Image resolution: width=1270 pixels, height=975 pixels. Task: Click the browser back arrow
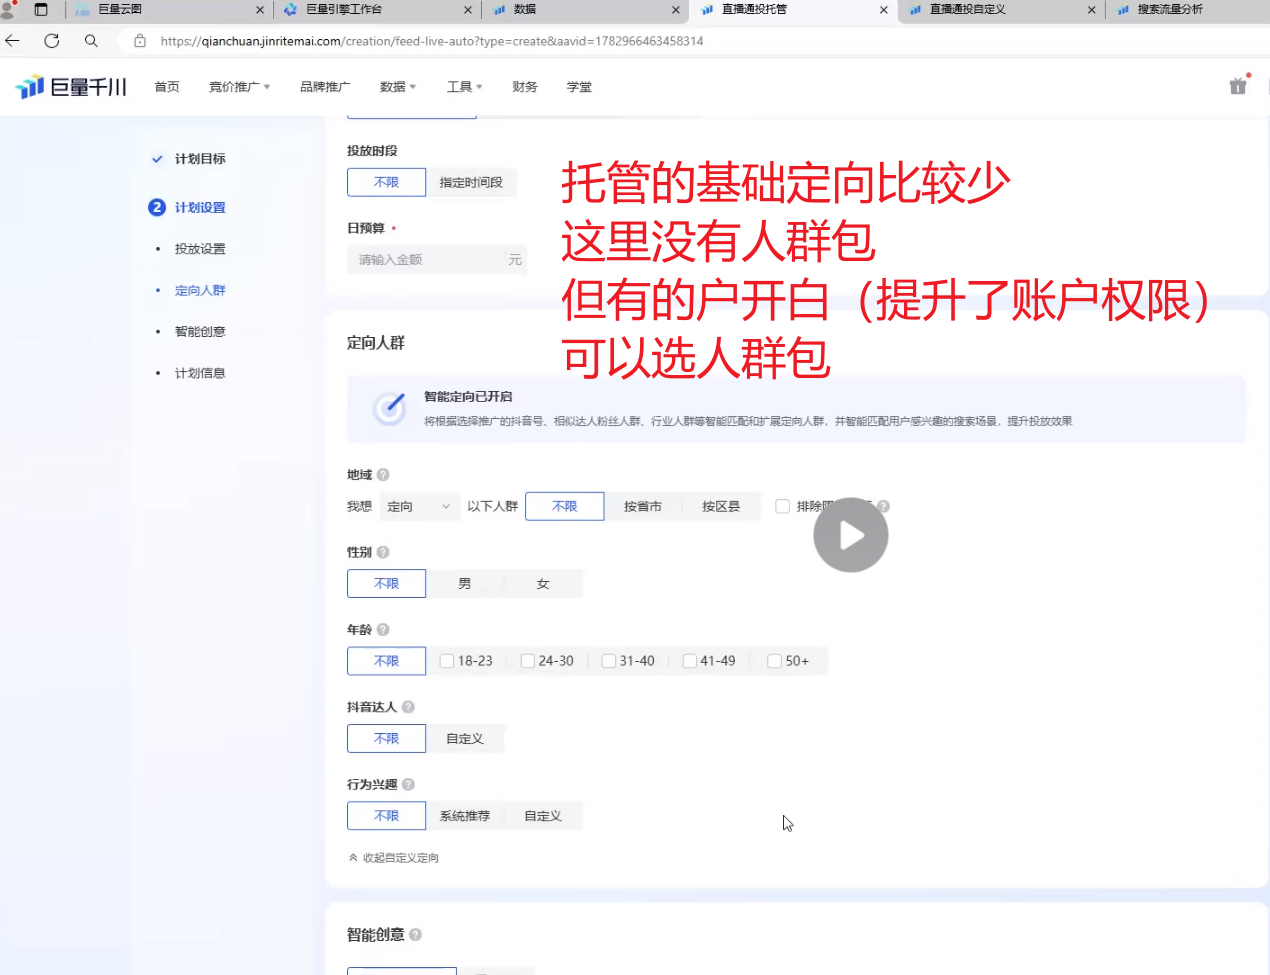[x=13, y=41]
